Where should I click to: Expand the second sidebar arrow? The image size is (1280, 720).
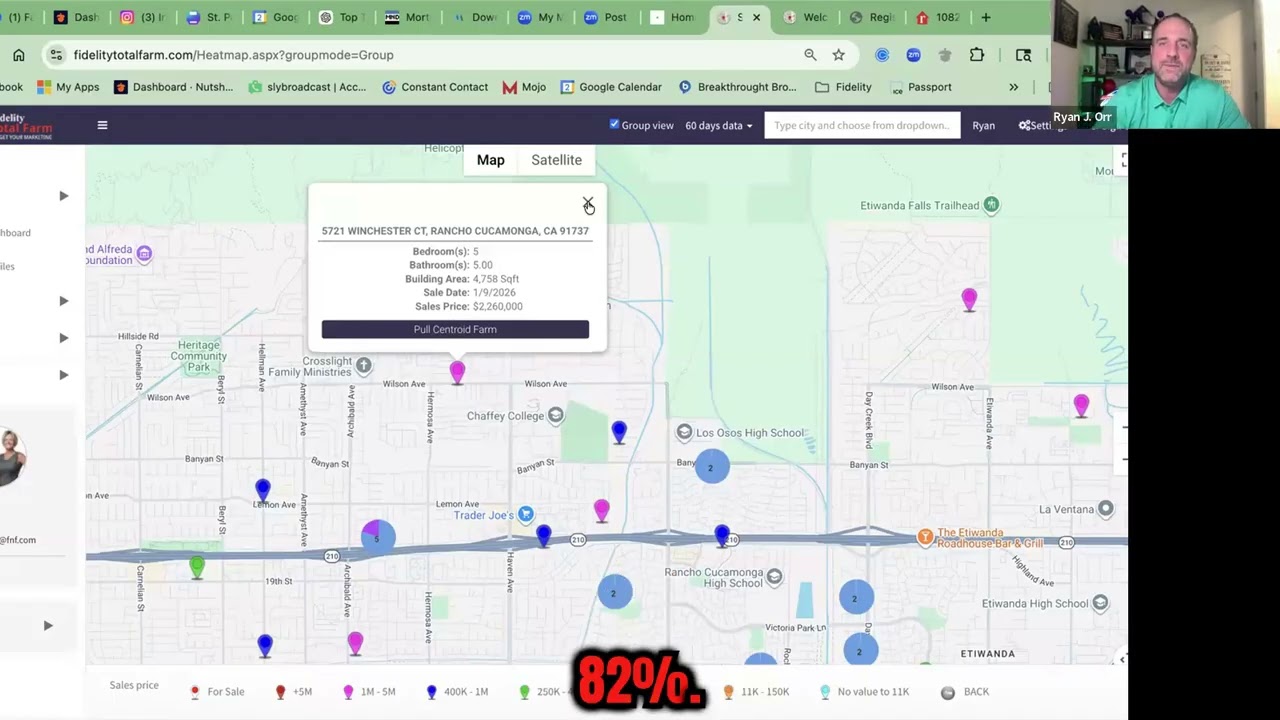tap(63, 301)
